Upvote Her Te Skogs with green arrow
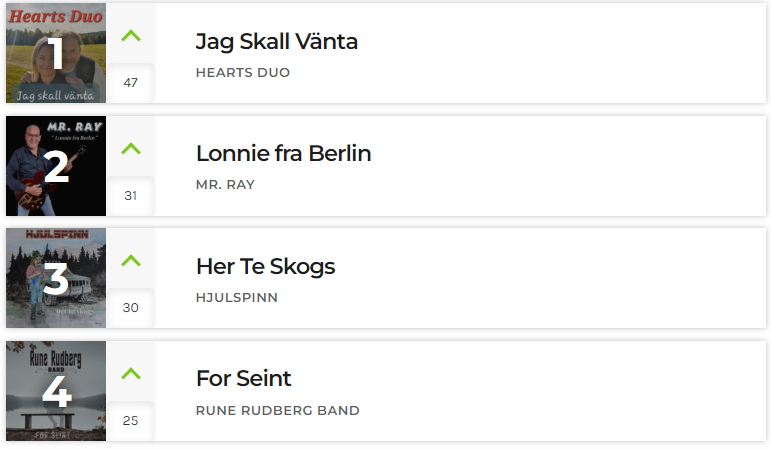 pos(131,261)
